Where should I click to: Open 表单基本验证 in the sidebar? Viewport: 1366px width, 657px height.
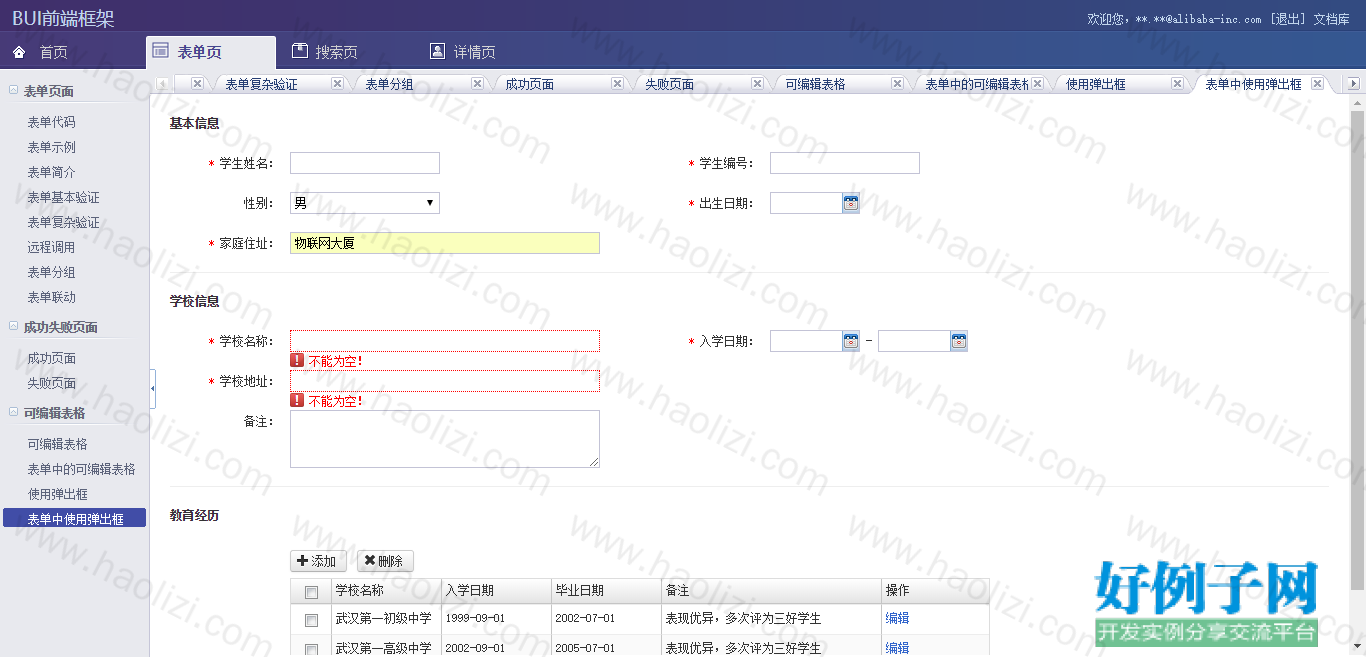point(63,197)
